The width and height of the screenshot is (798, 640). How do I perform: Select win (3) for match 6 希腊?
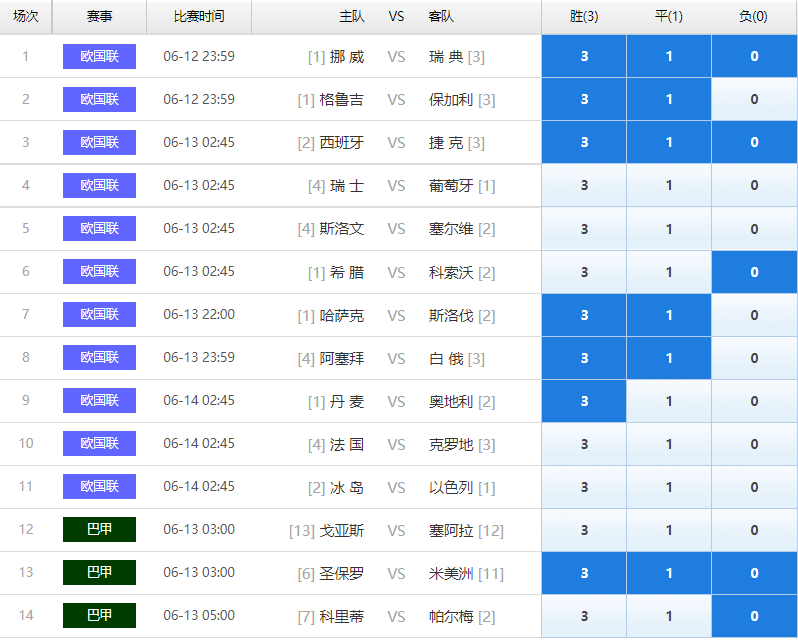click(x=584, y=272)
